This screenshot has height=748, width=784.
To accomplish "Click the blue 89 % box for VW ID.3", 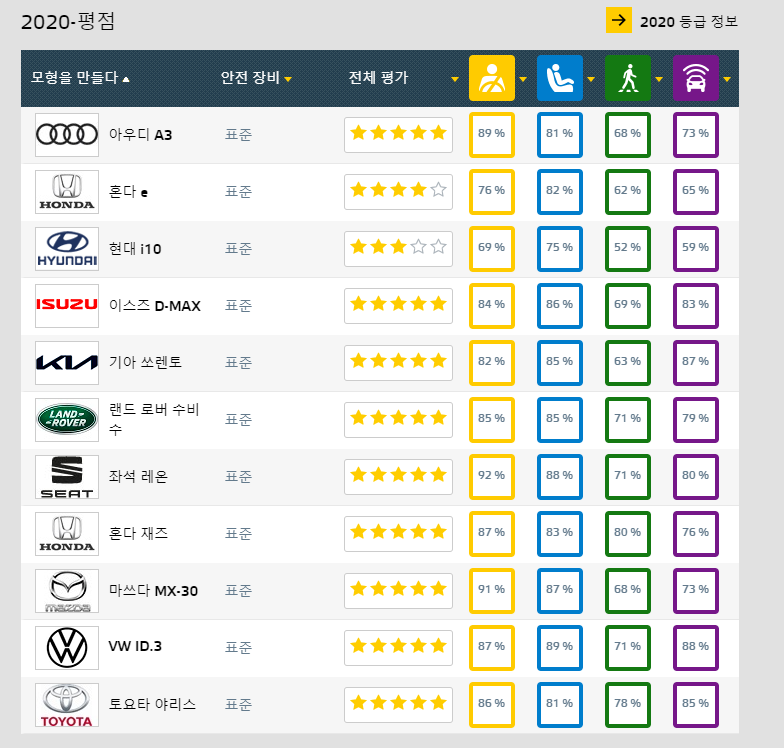I will click(560, 648).
